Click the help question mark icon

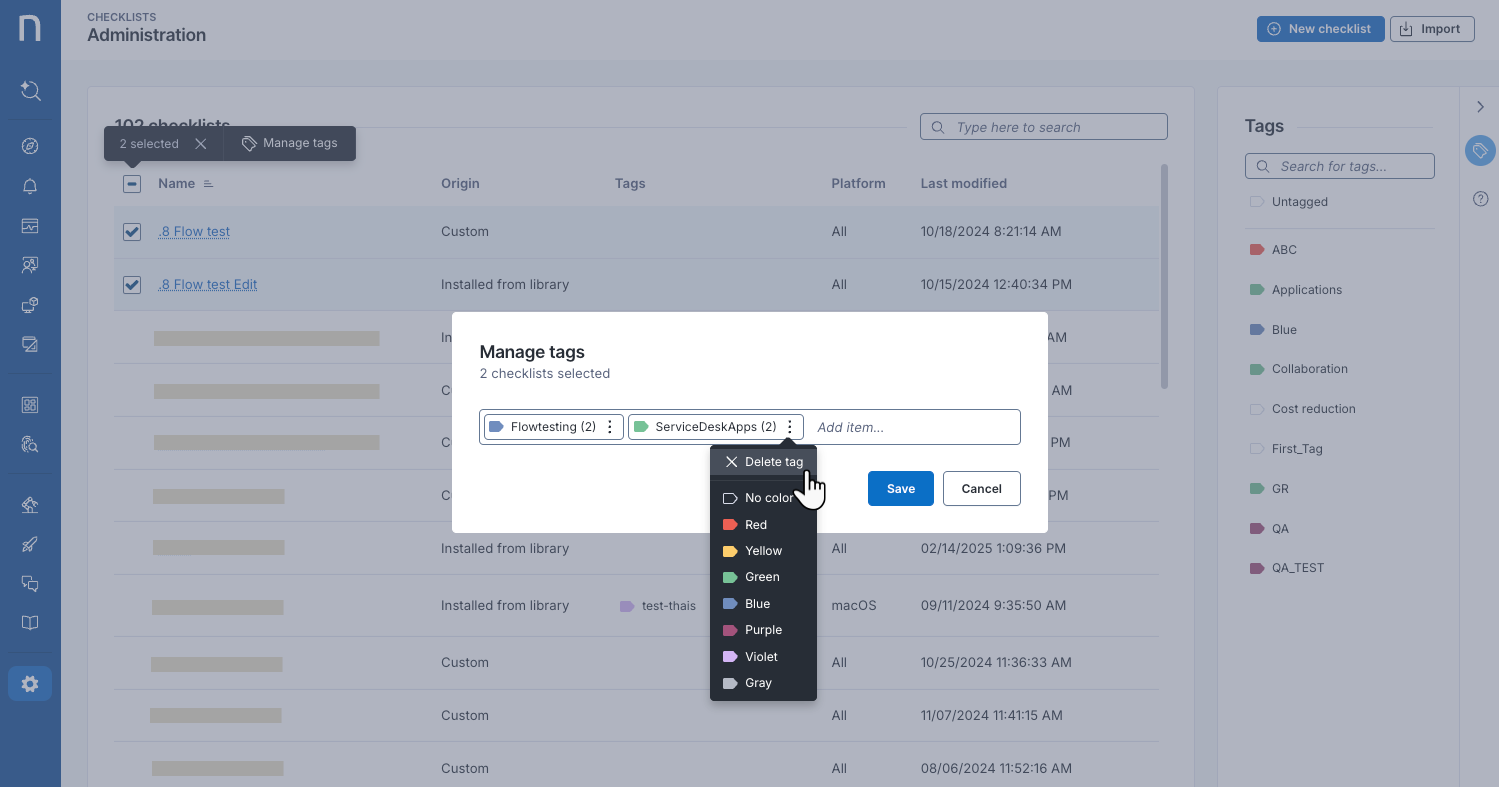[1480, 198]
